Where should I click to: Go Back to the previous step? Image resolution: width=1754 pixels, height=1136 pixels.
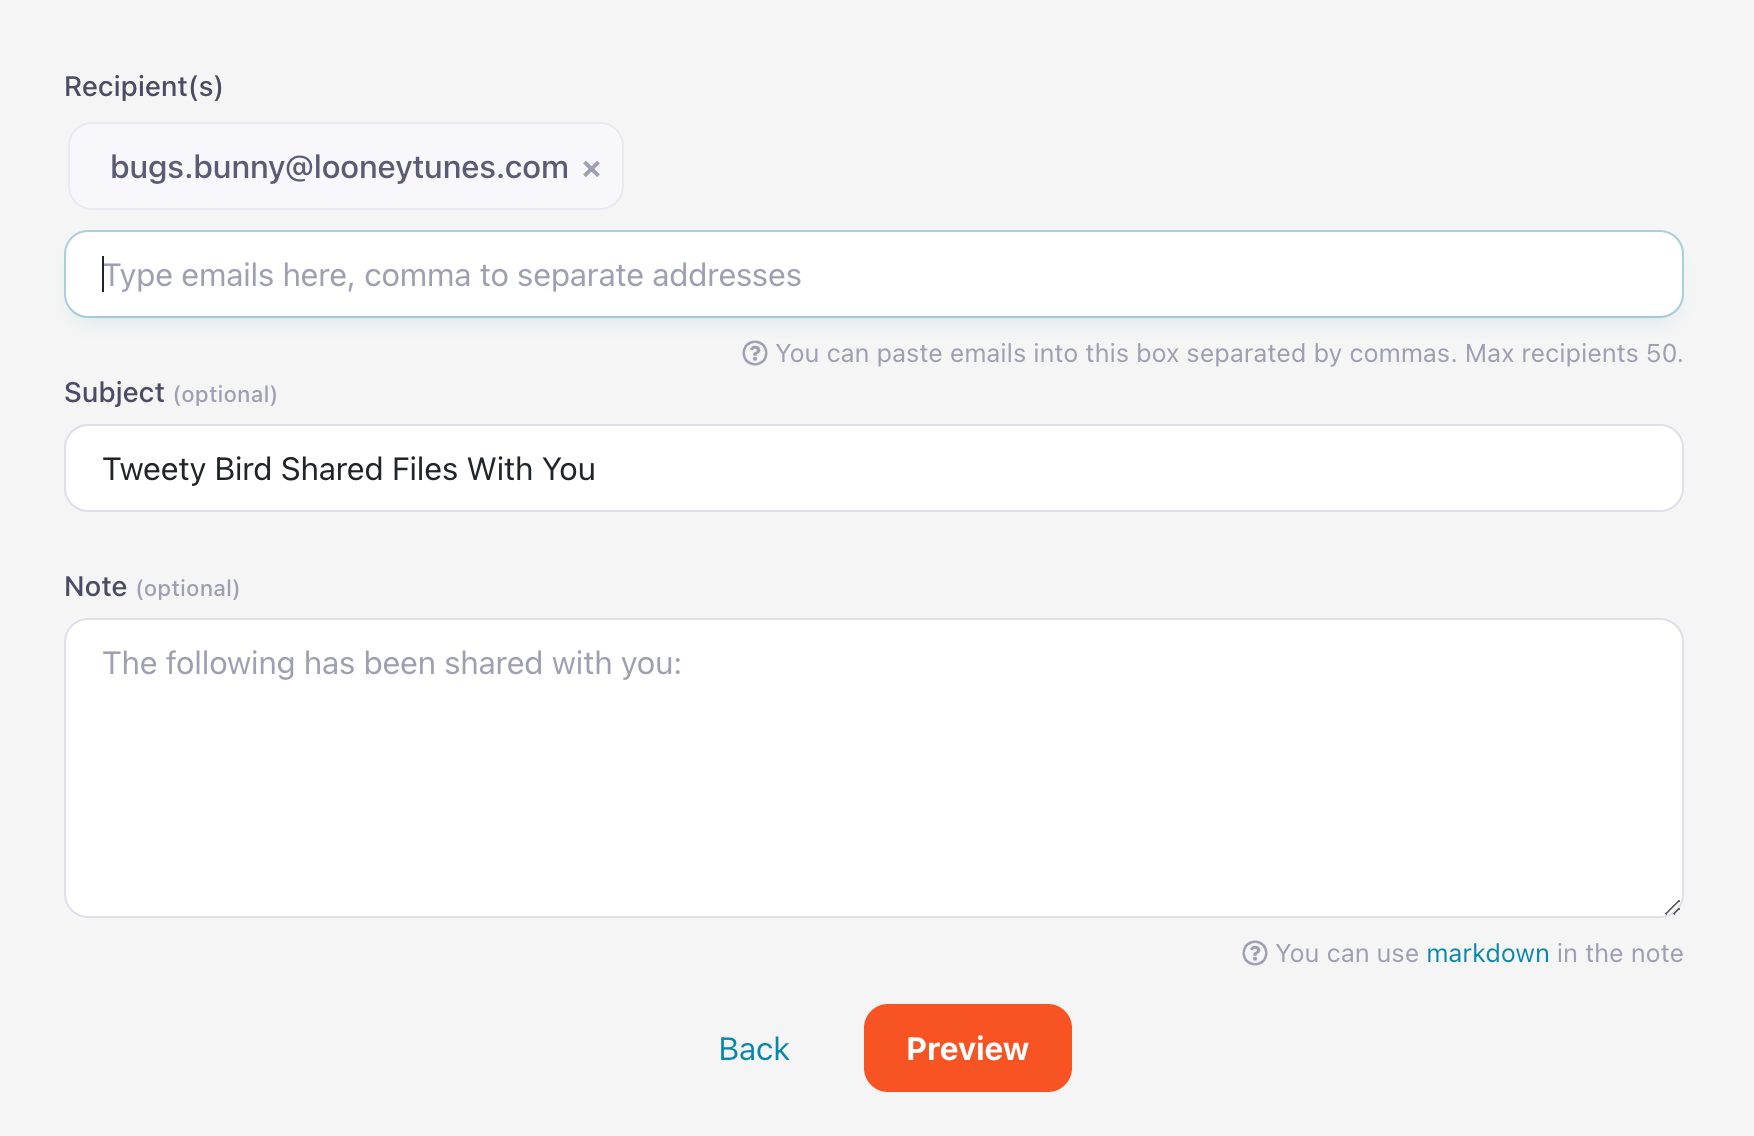click(x=754, y=1049)
